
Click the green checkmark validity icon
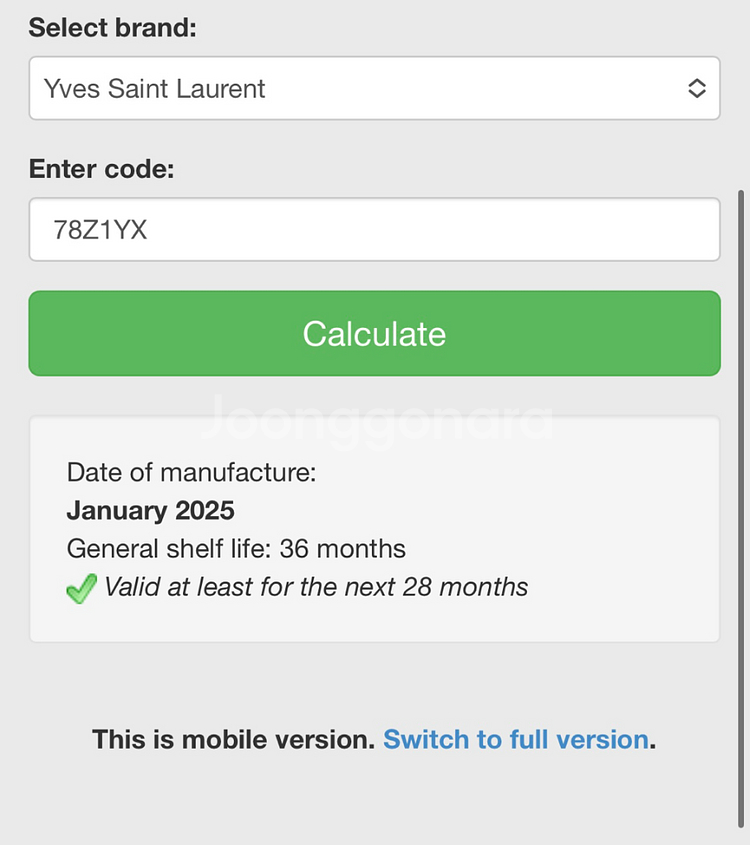coord(81,588)
